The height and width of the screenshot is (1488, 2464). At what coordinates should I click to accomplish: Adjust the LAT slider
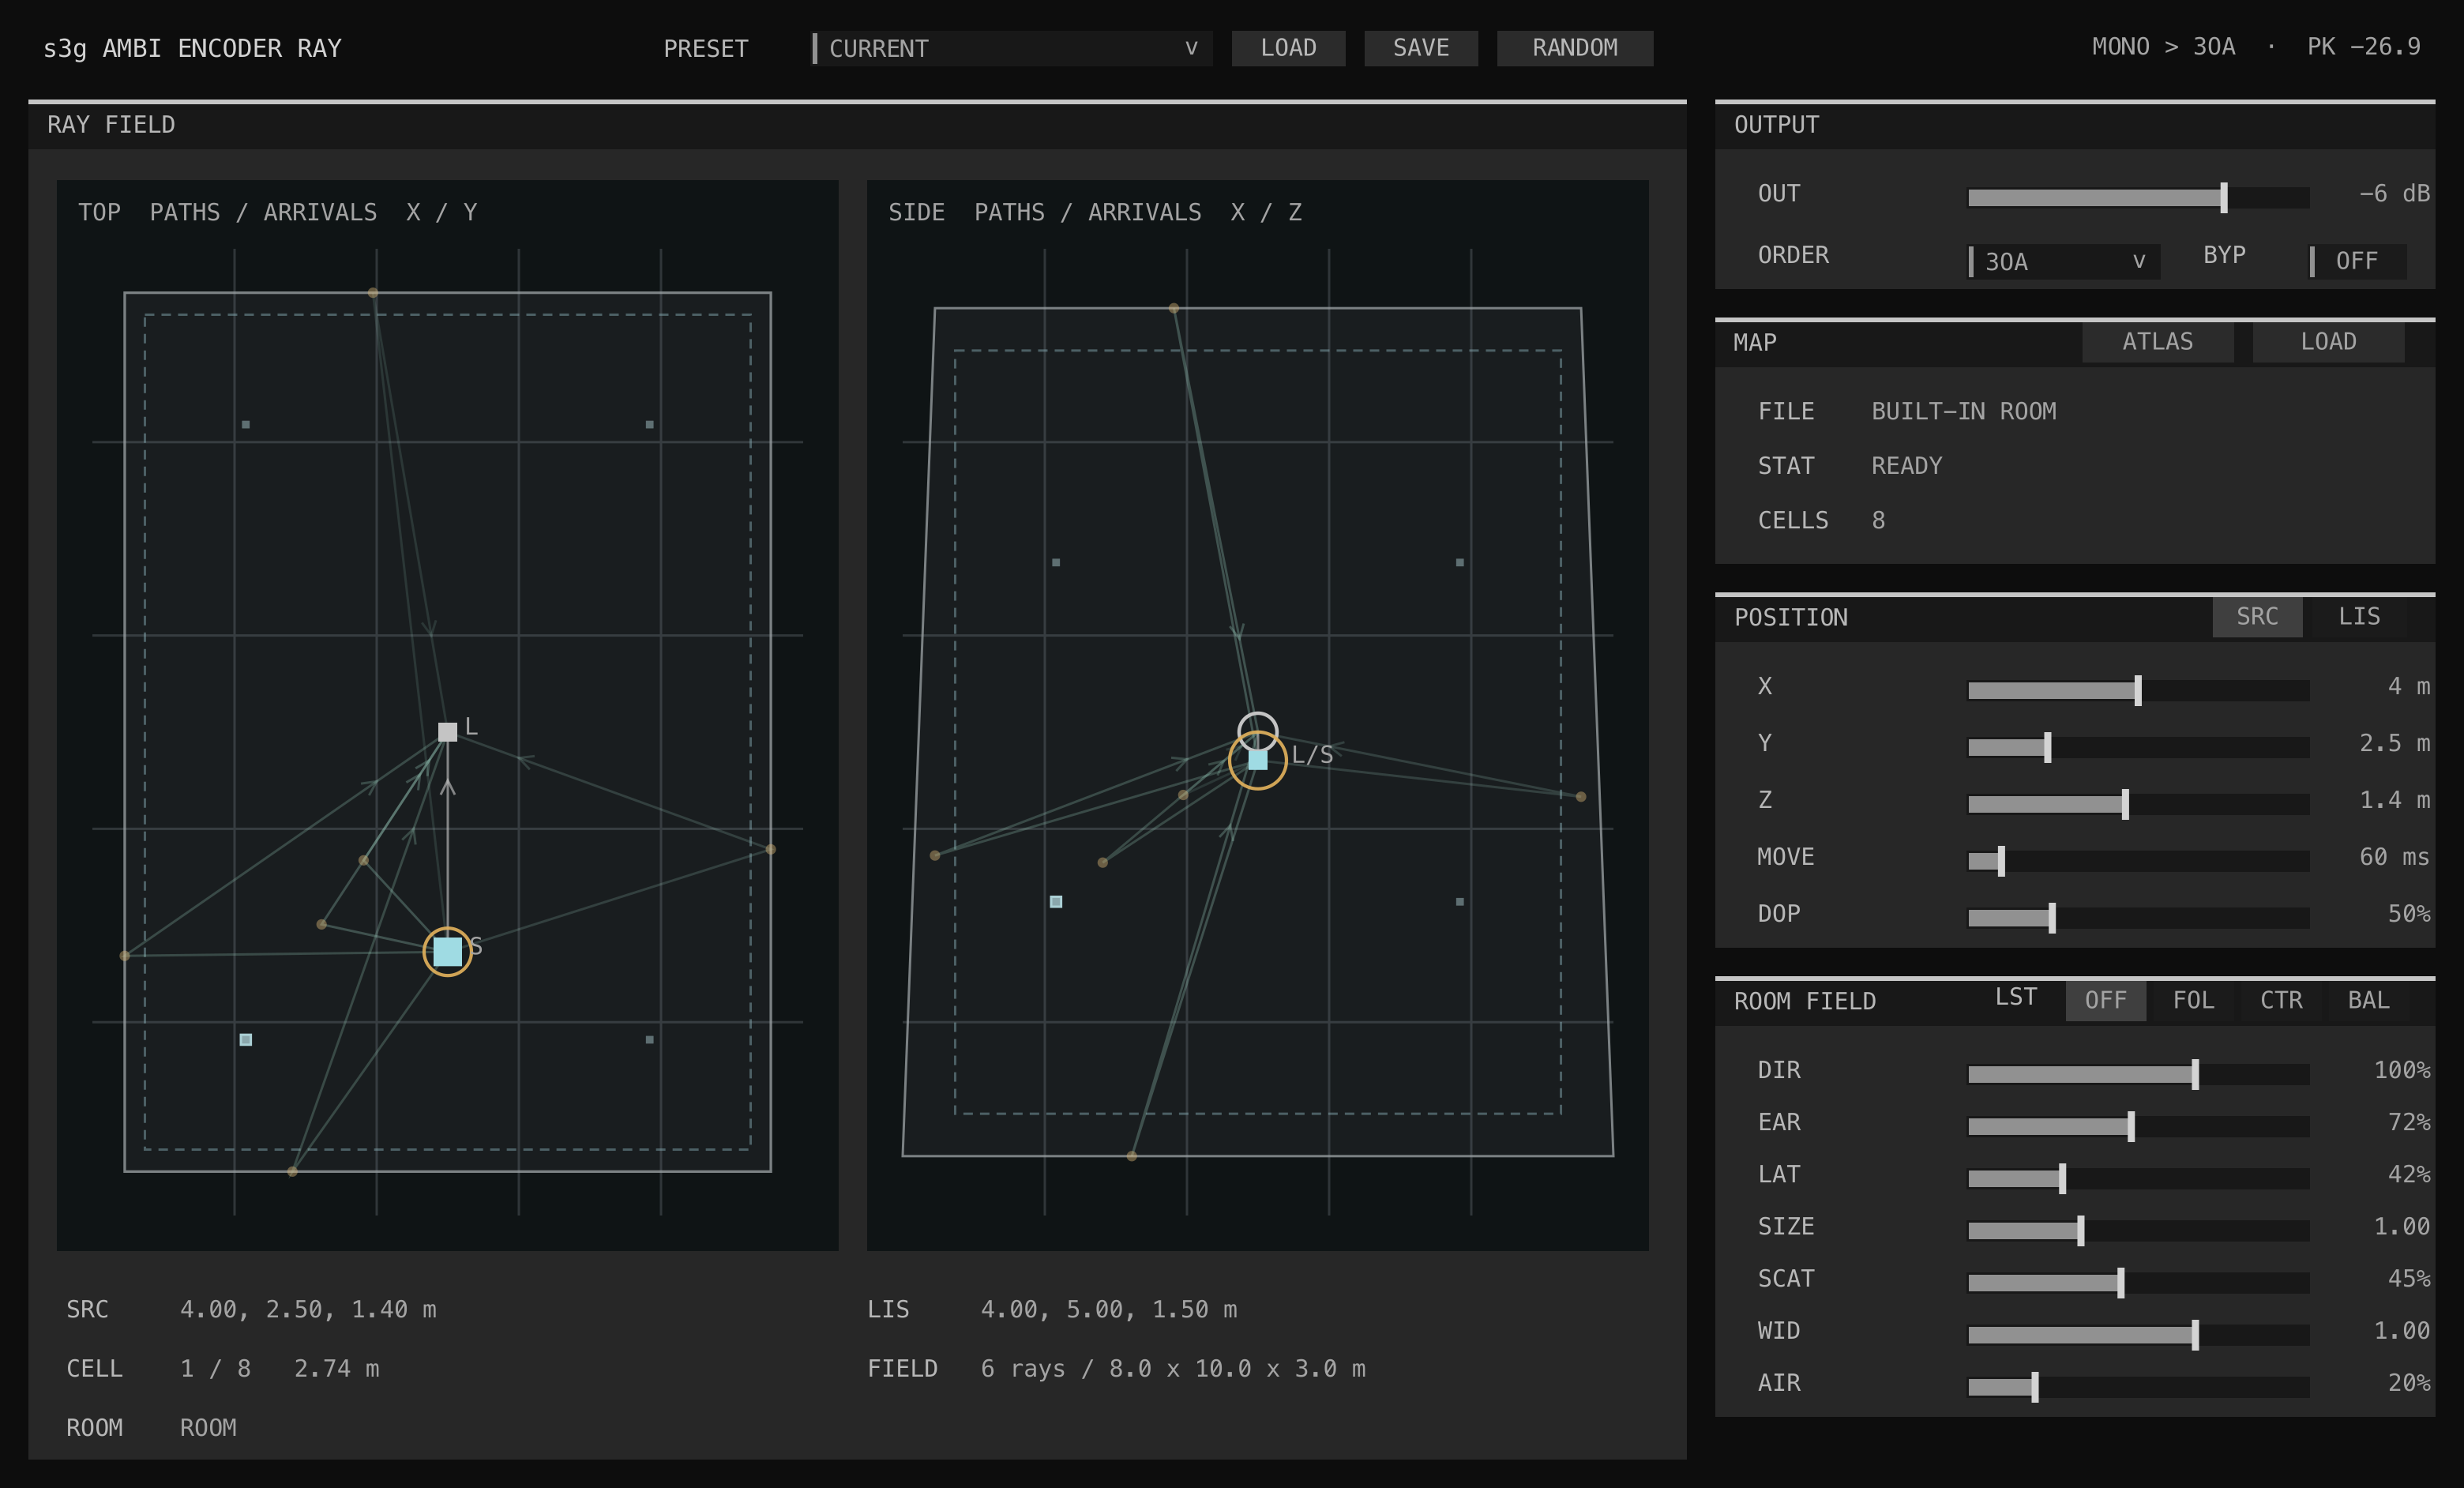point(2138,1178)
